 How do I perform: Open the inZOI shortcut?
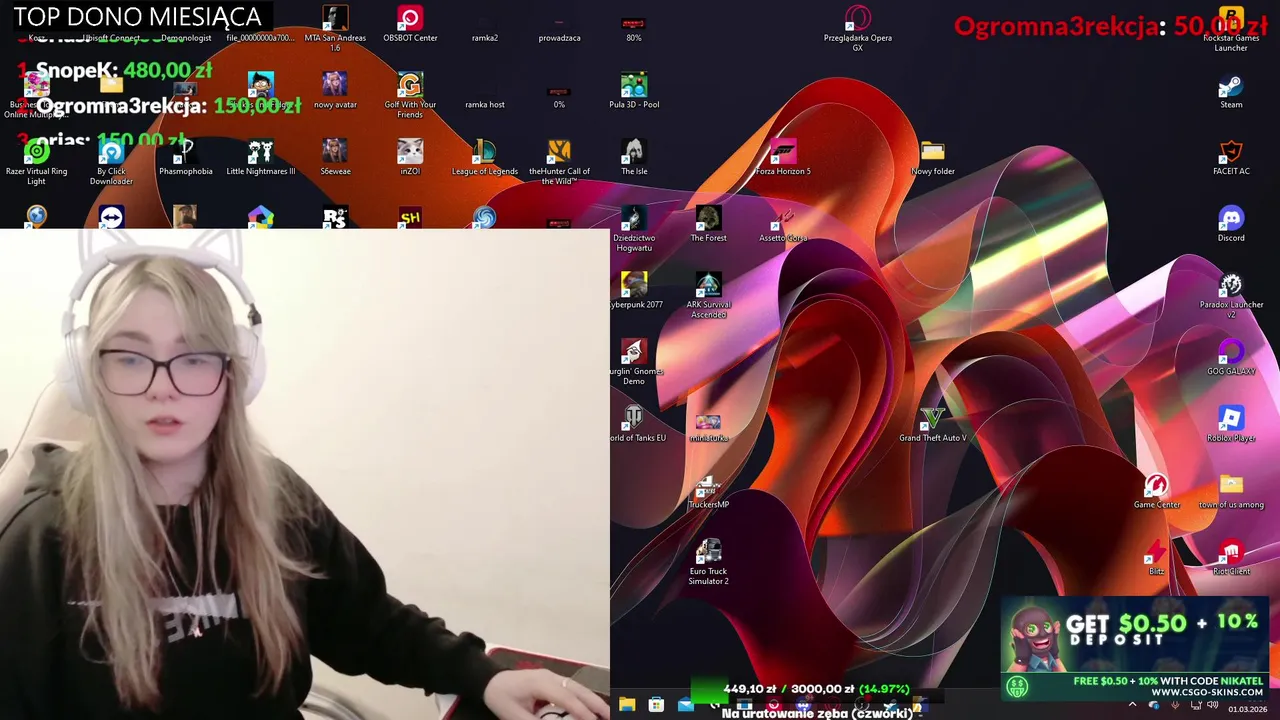(x=410, y=158)
